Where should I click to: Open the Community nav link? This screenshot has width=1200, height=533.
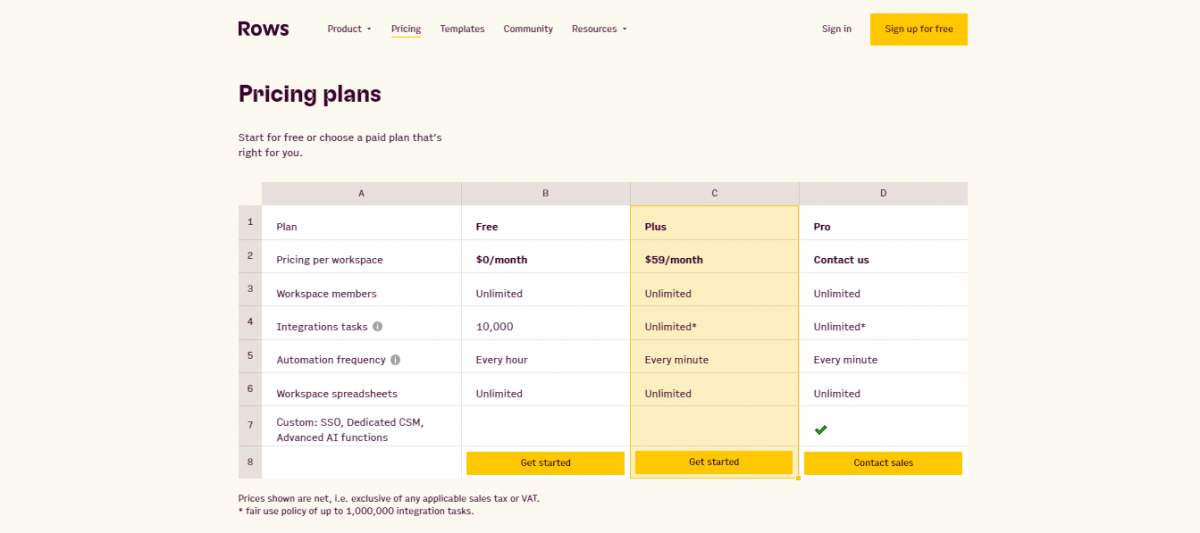pyautogui.click(x=528, y=29)
